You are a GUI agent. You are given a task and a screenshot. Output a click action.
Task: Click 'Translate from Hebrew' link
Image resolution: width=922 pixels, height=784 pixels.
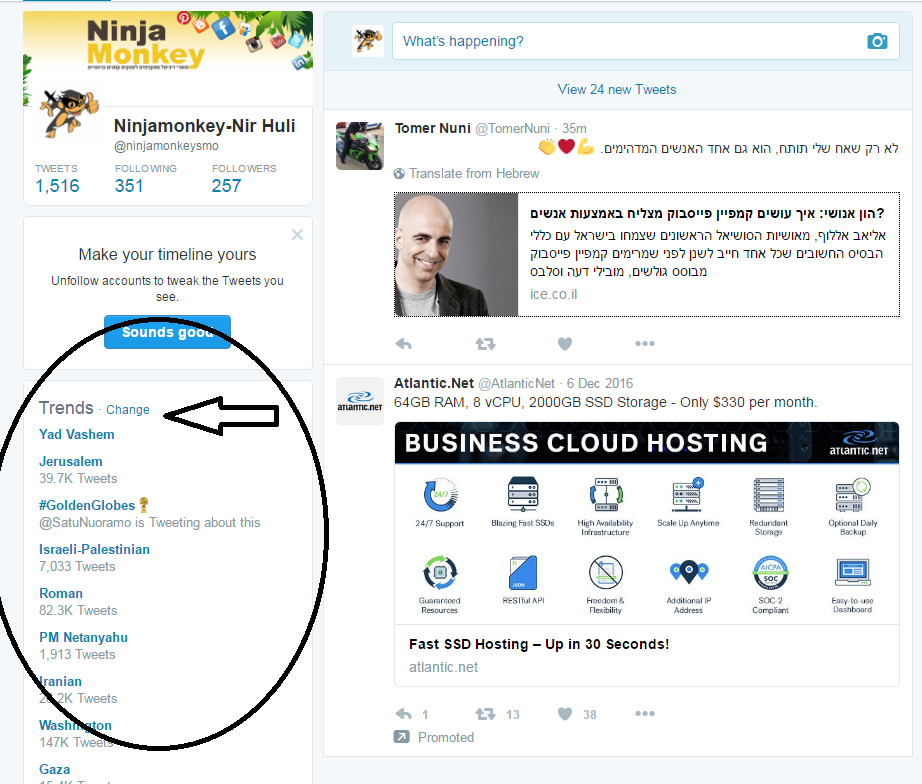point(473,173)
